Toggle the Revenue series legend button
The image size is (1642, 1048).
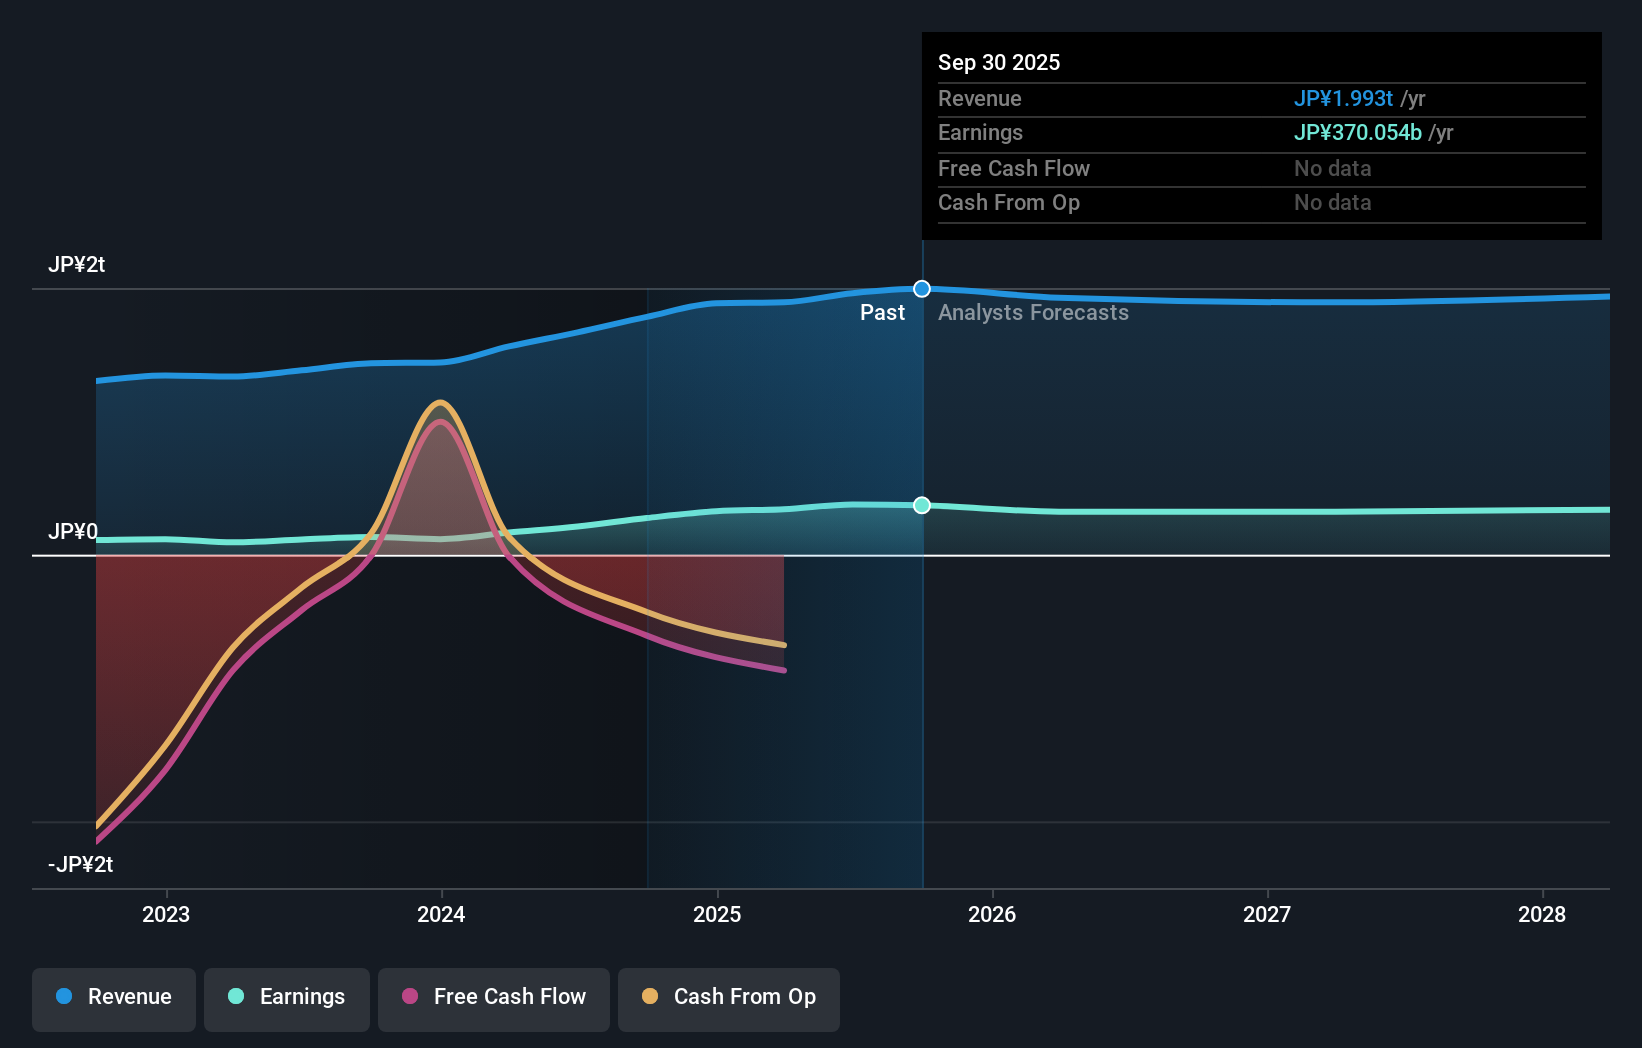[x=114, y=998]
